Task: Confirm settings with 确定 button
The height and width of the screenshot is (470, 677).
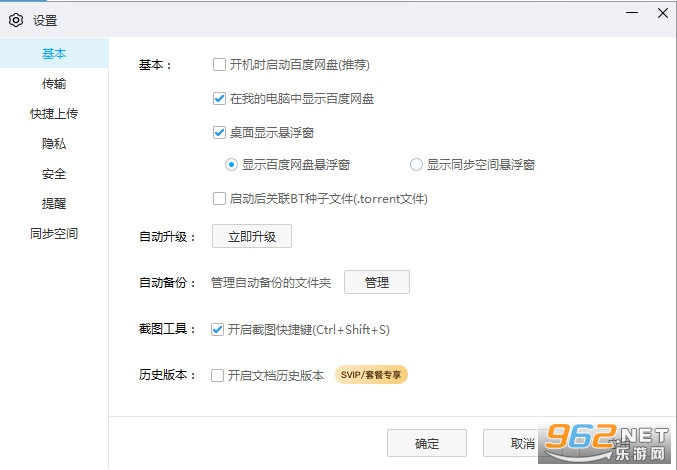Action: coord(427,443)
